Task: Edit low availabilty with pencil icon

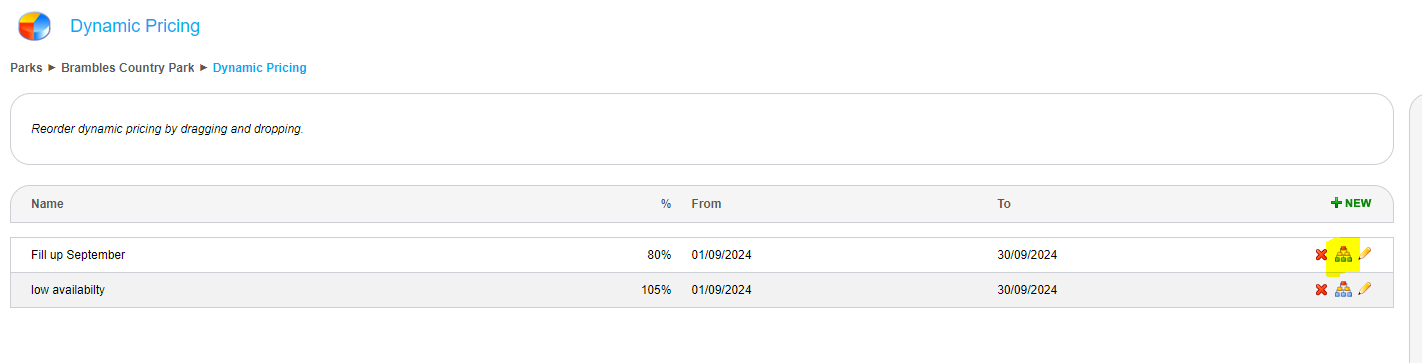Action: [1365, 289]
